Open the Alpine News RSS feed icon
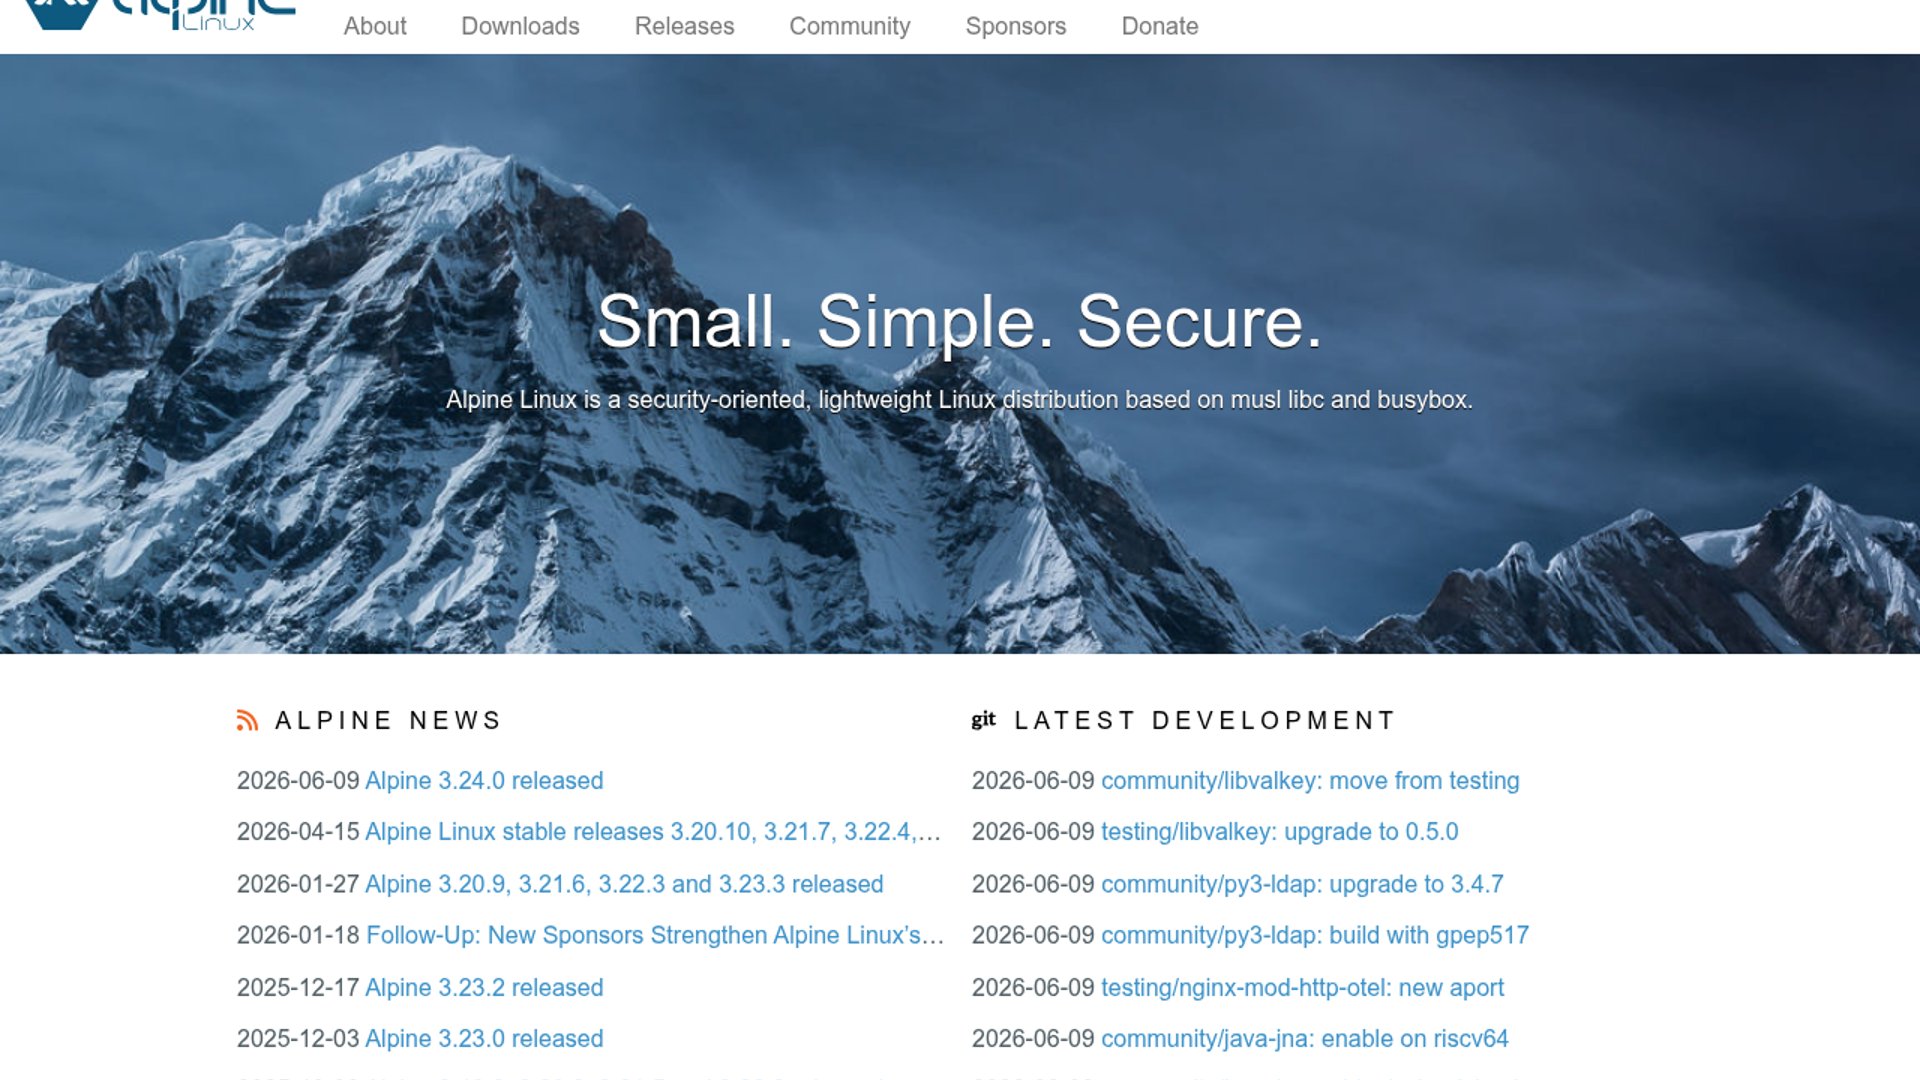The image size is (1920, 1080). [x=247, y=720]
